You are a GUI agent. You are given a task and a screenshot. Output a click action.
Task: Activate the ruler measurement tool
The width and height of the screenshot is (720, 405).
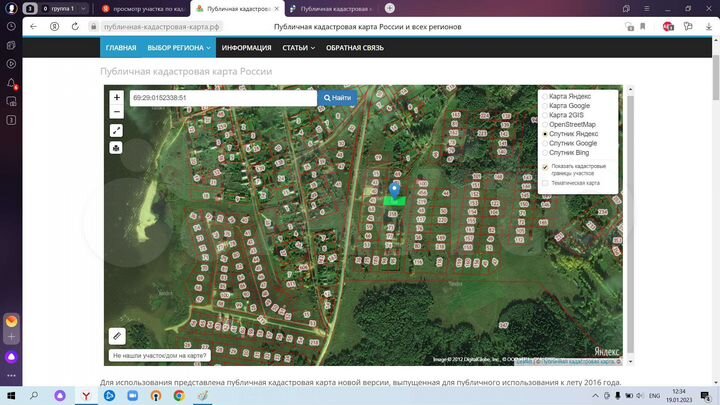tap(117, 336)
